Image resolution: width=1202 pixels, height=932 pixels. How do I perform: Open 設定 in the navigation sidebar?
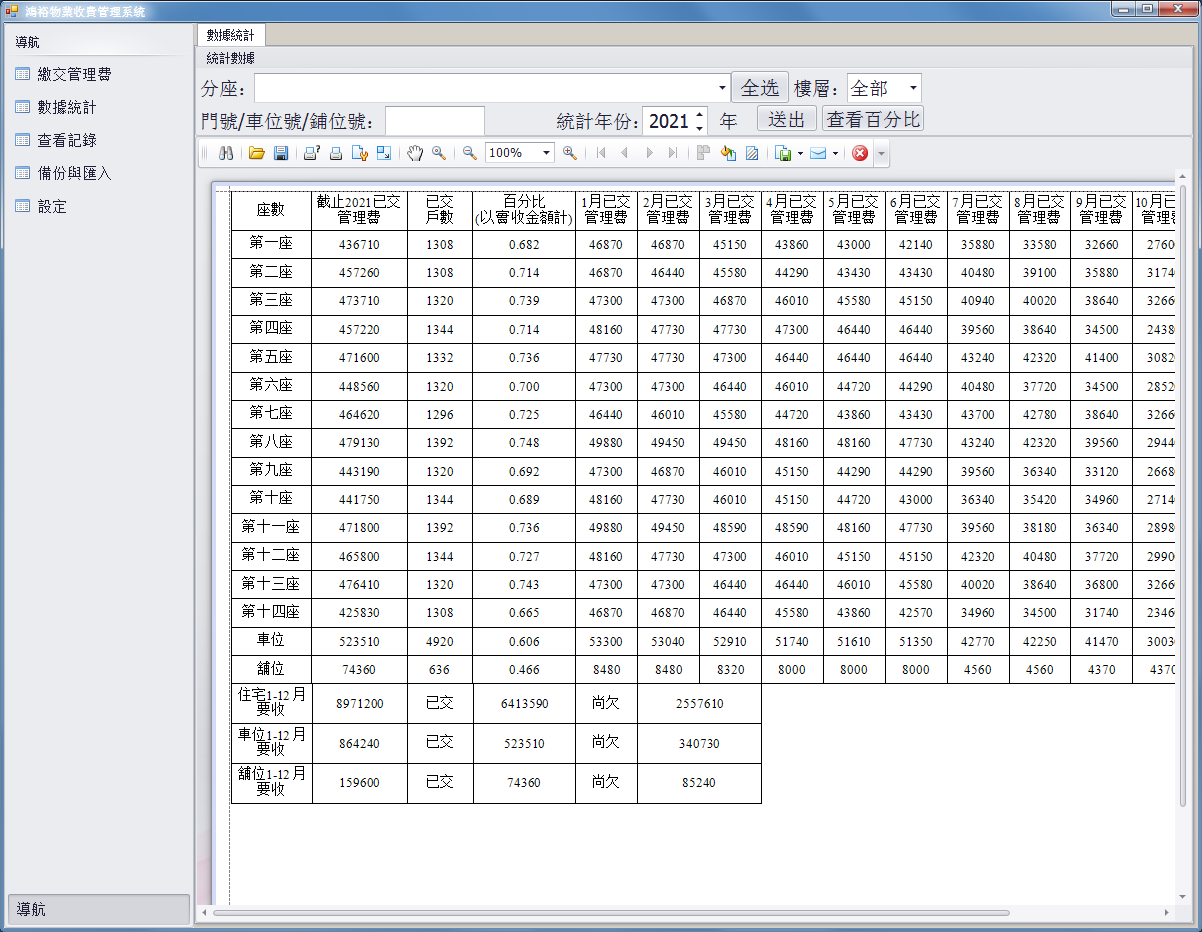click(x=51, y=206)
